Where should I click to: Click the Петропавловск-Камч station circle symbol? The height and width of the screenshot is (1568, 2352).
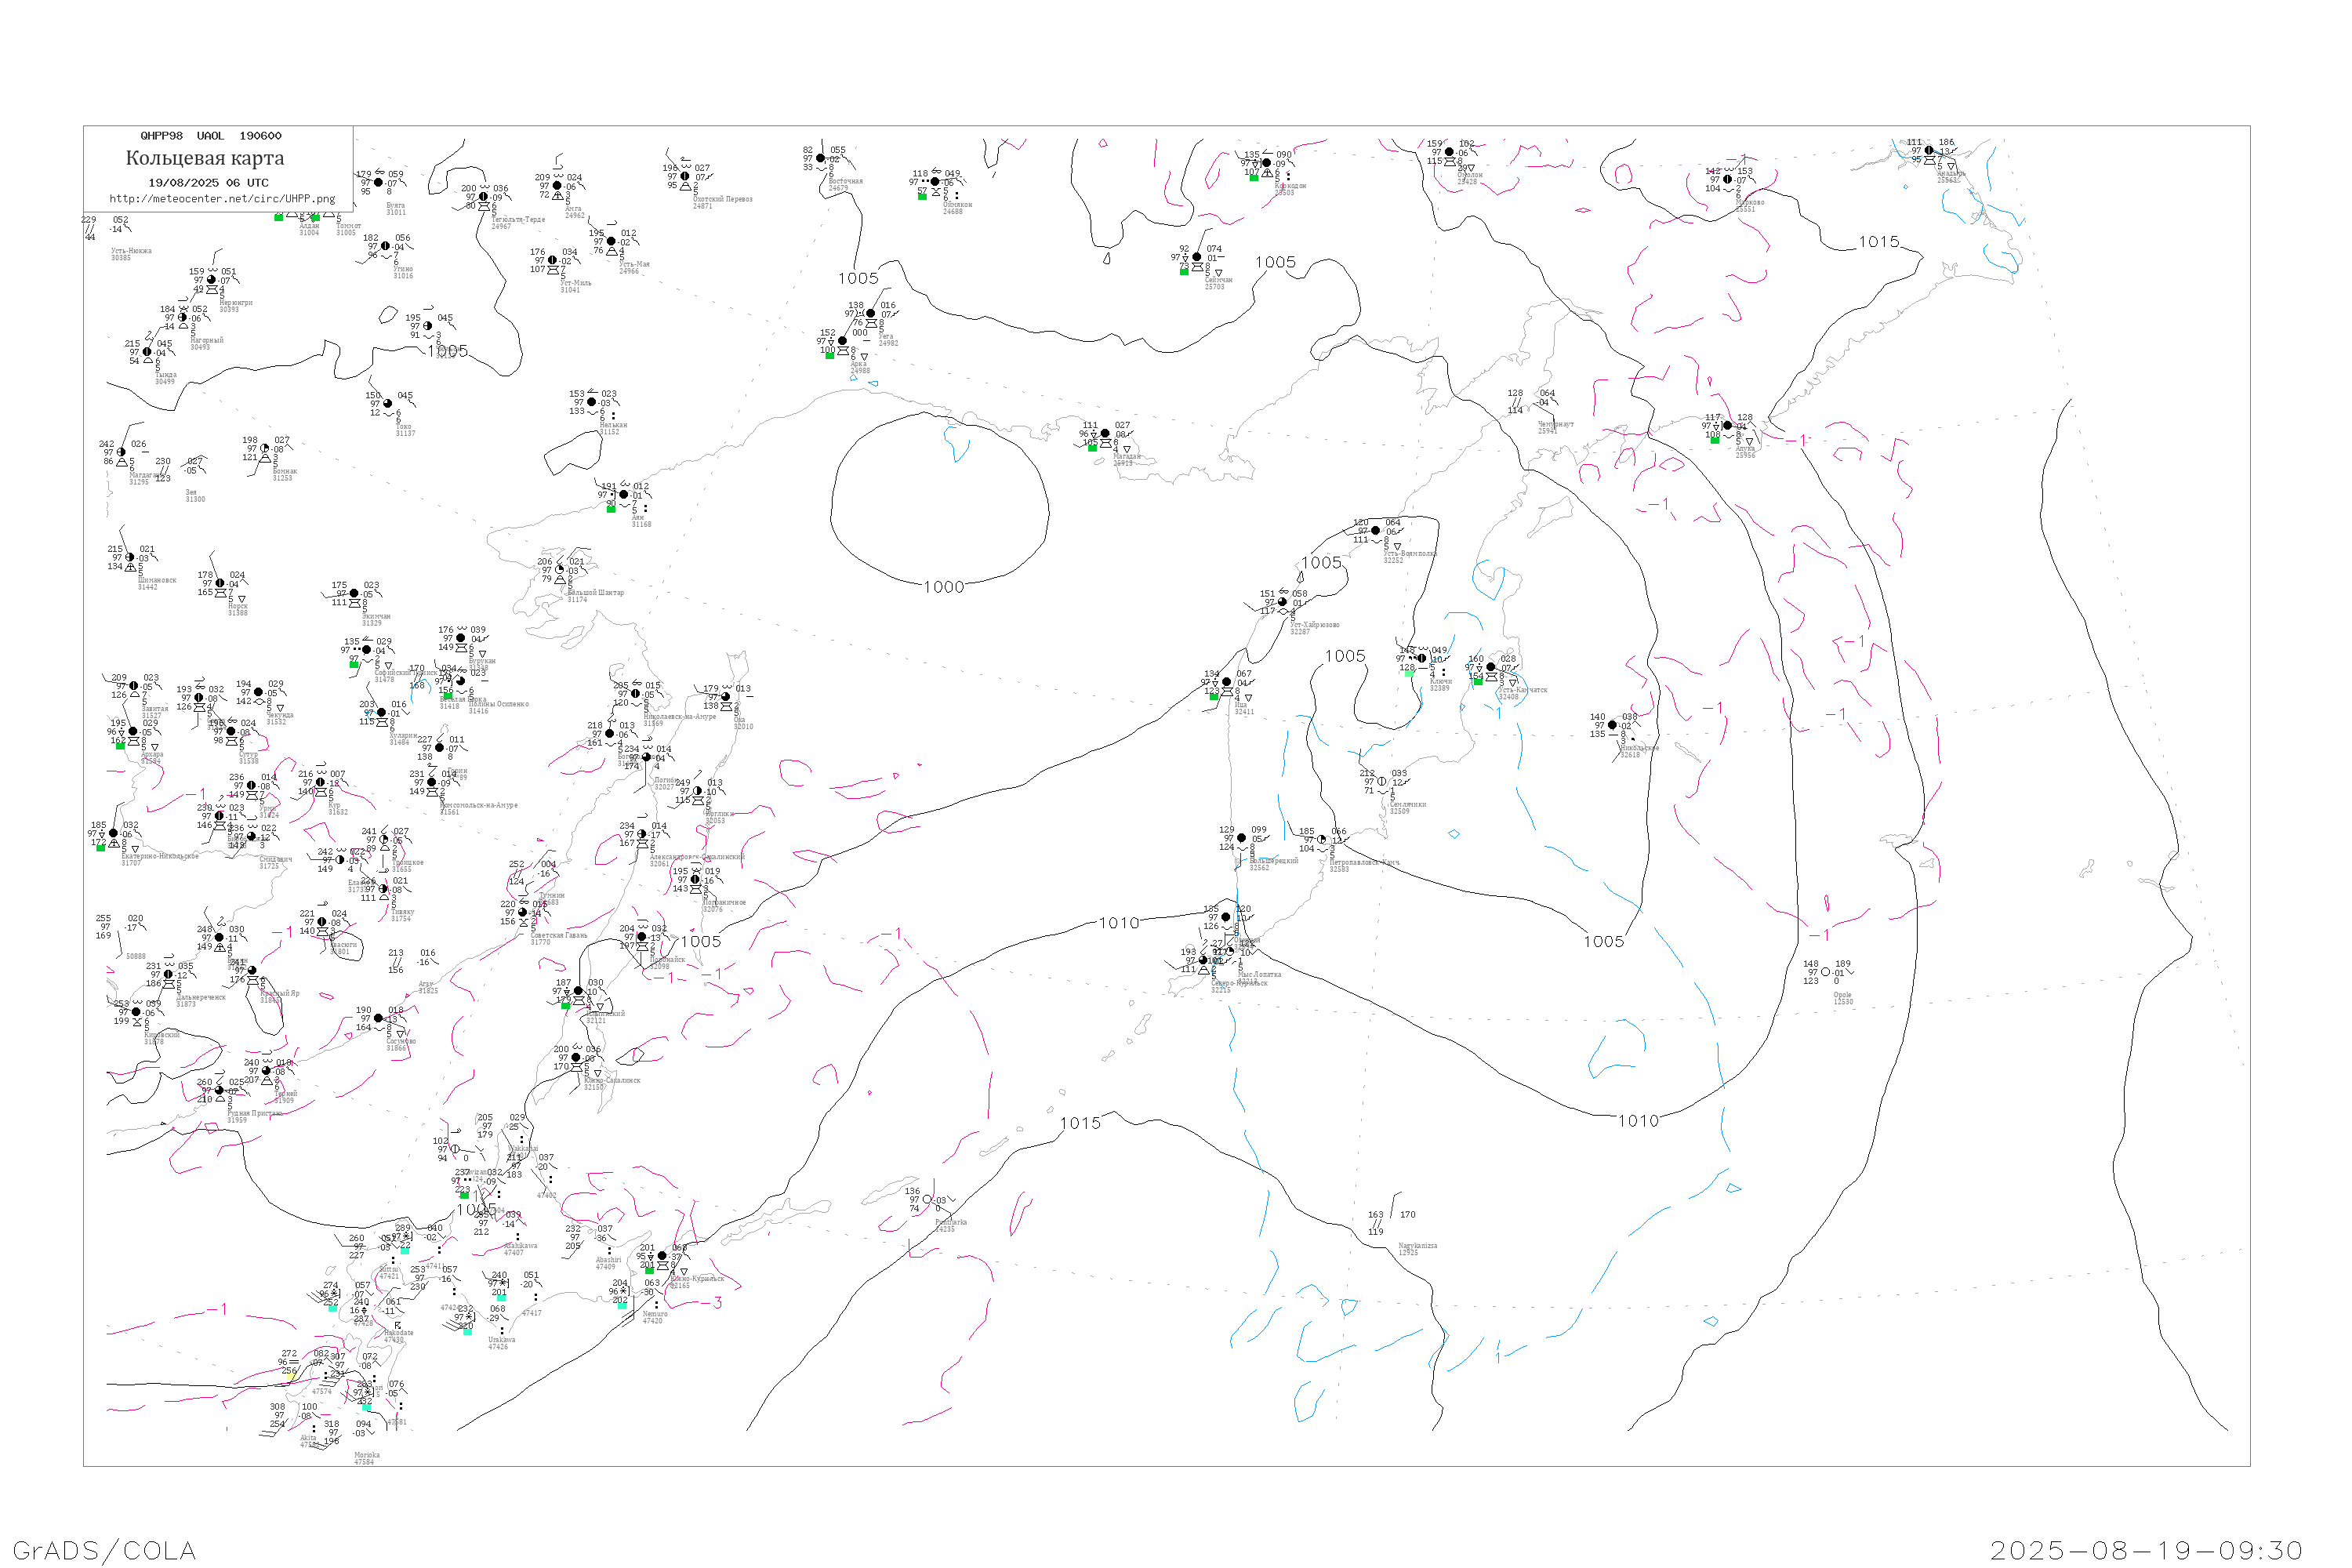point(1321,840)
